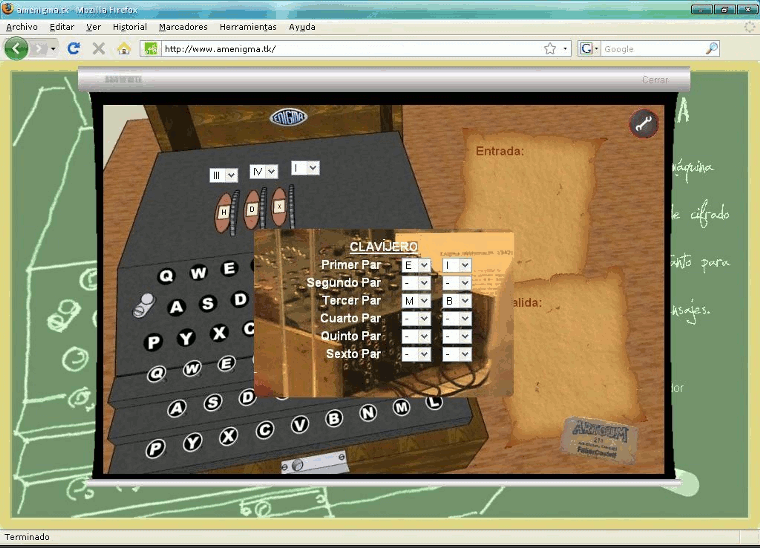Click the stop loading X icon

coord(99,48)
